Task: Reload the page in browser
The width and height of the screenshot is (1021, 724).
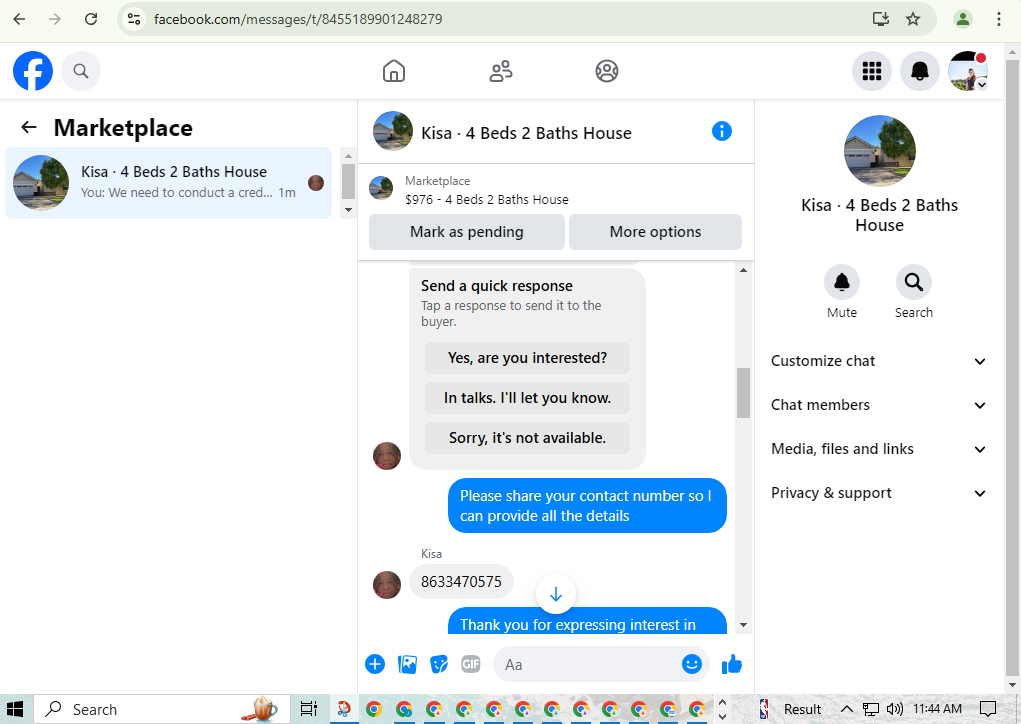Action: click(x=91, y=19)
